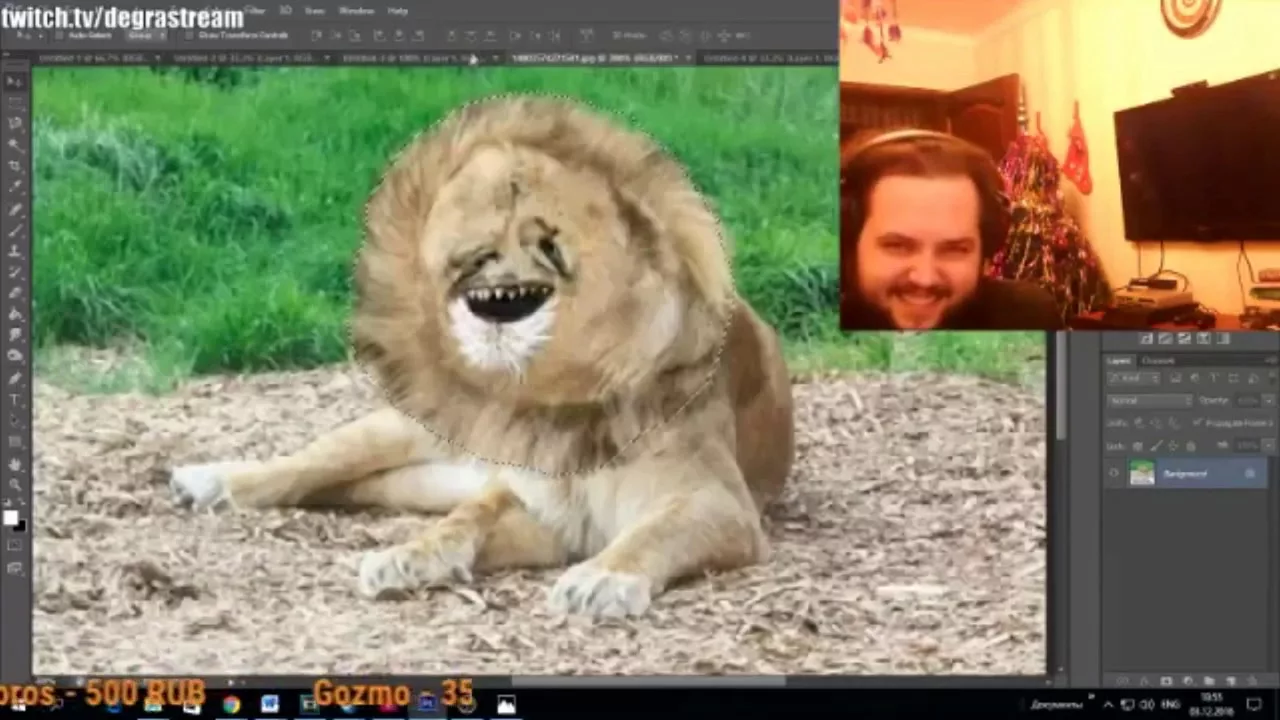Image resolution: width=1280 pixels, height=720 pixels.
Task: Select the Type tool
Action: 15,401
